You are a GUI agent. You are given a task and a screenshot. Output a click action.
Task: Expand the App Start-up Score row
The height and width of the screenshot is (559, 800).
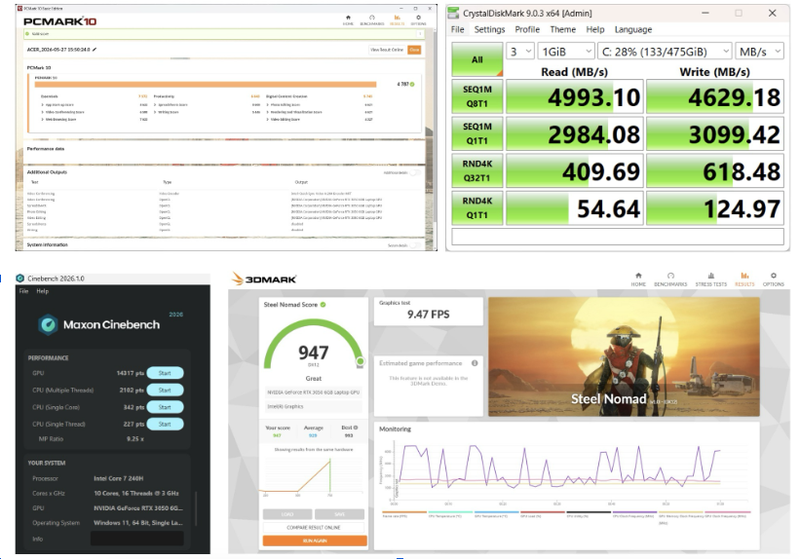point(42,105)
